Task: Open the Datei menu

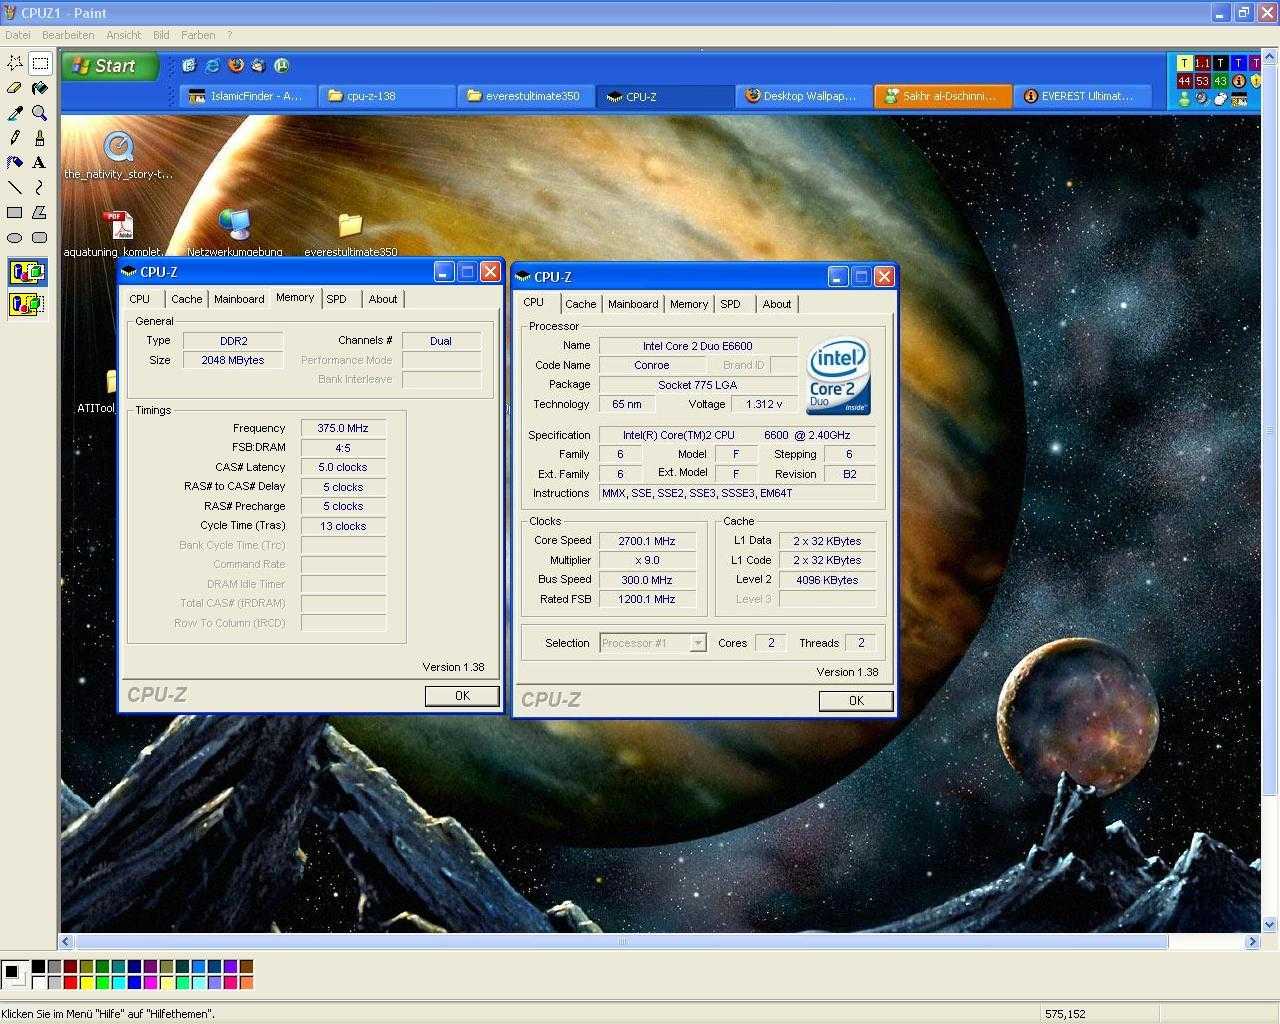Action: [17, 35]
